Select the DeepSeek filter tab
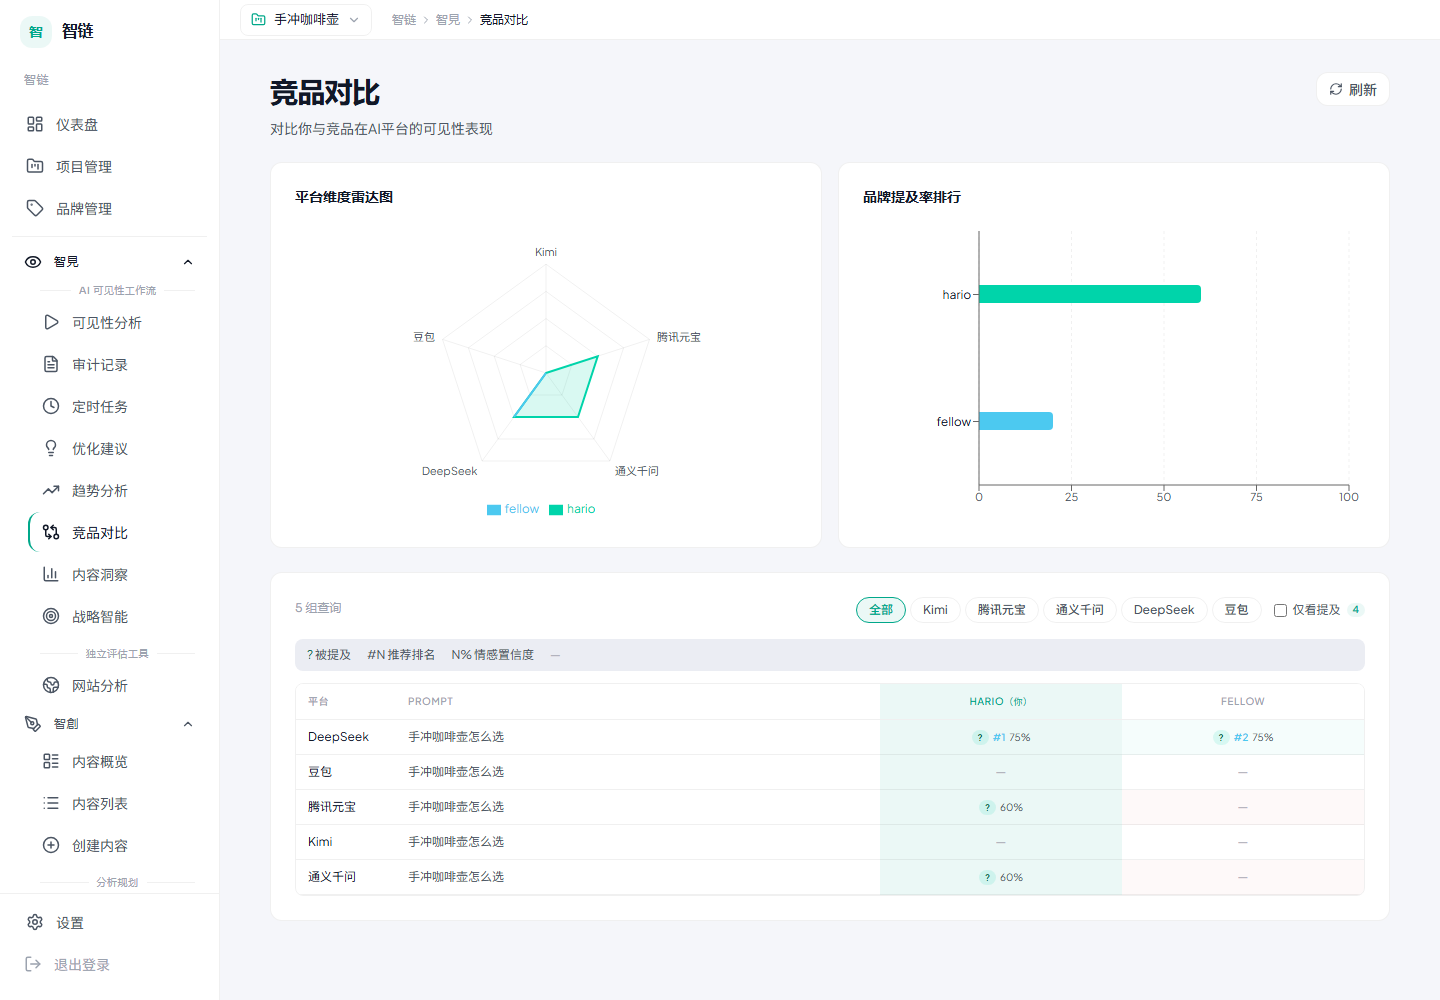The height and width of the screenshot is (1000, 1440). (1164, 610)
